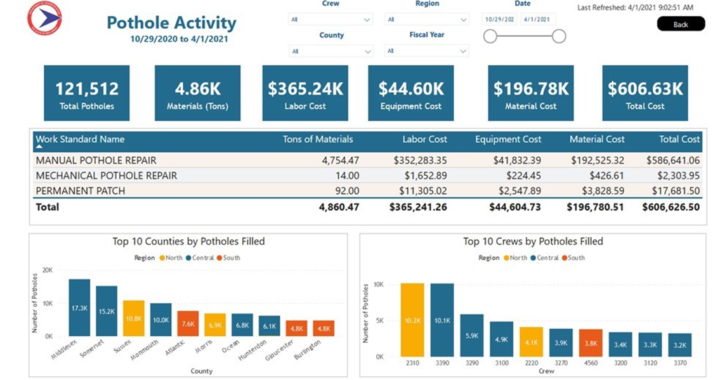The width and height of the screenshot is (720, 380).
Task: Open the Crew dropdown
Action: click(x=330, y=19)
